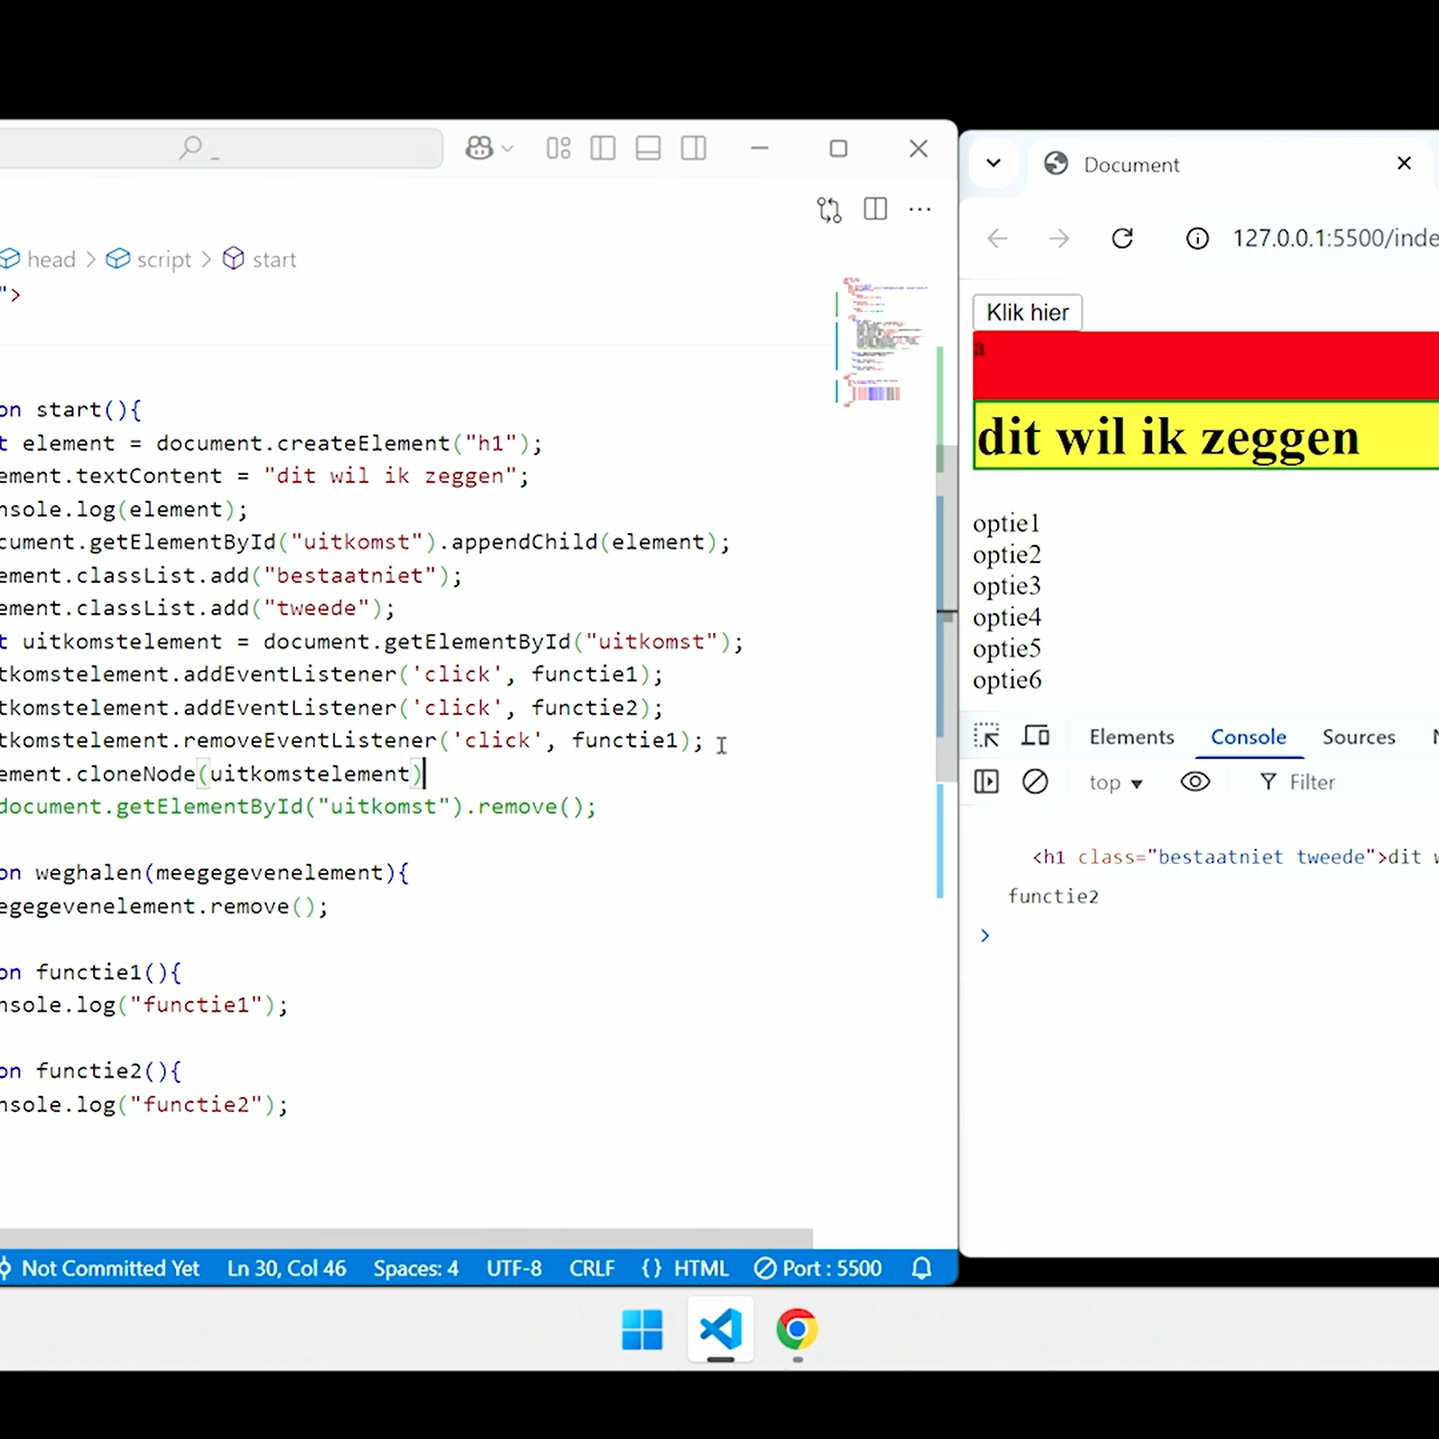Open changes compare icon in editor toolbar
This screenshot has width=1439, height=1439.
[x=829, y=209]
